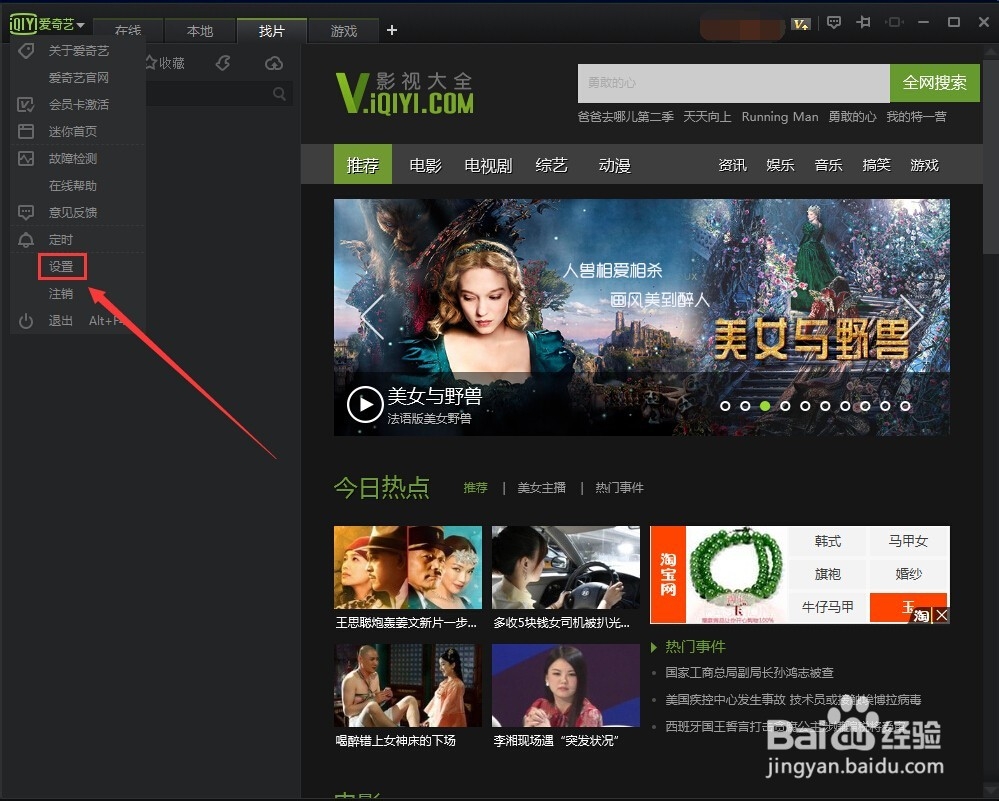The image size is (999, 801).
Task: Add a new tab with plus icon
Action: click(392, 30)
